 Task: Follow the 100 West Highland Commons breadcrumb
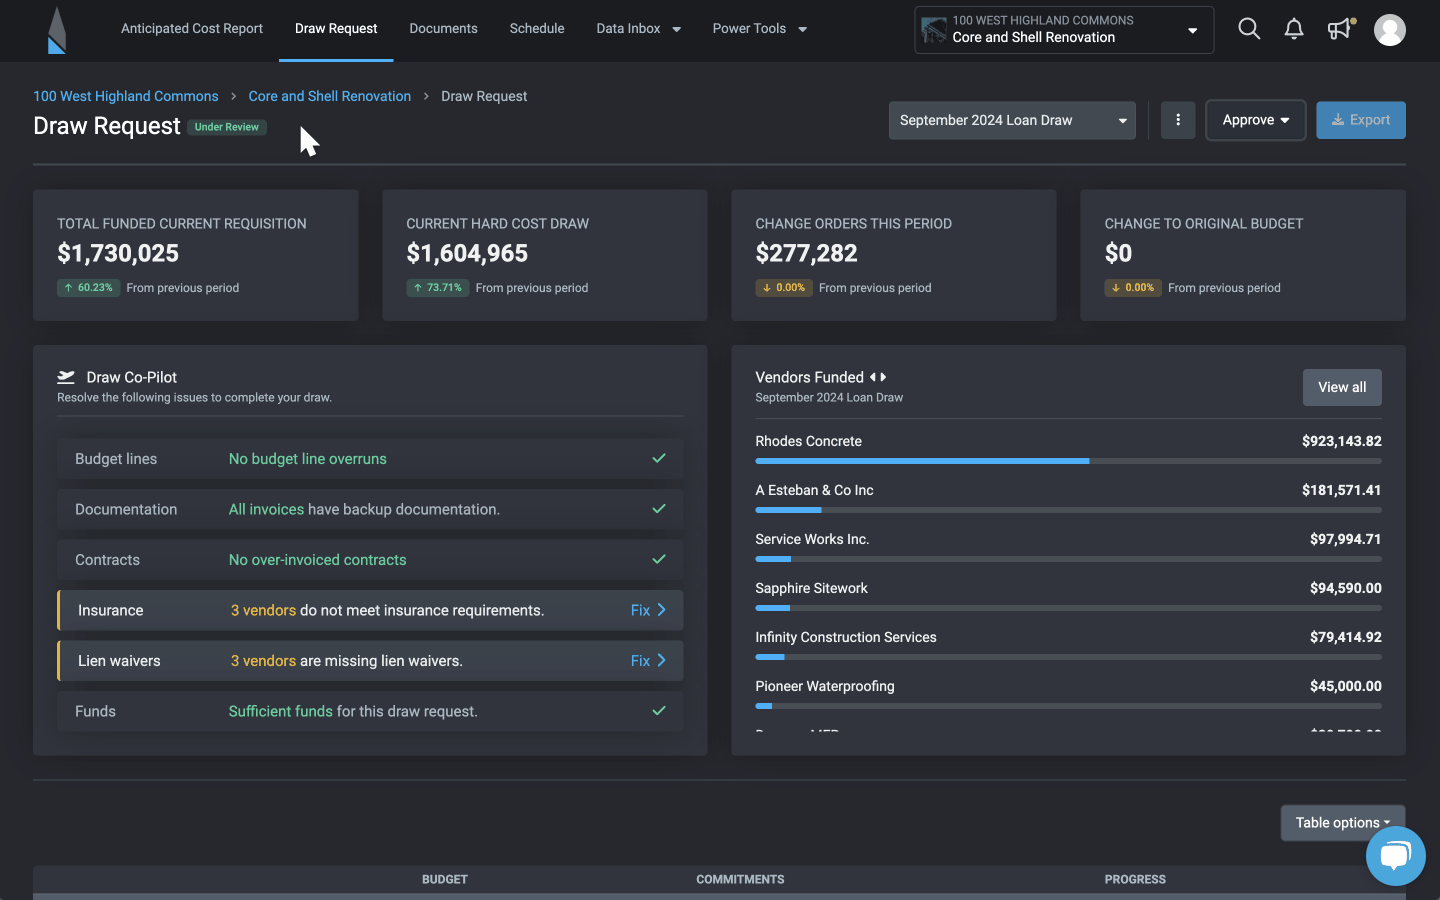pyautogui.click(x=126, y=96)
